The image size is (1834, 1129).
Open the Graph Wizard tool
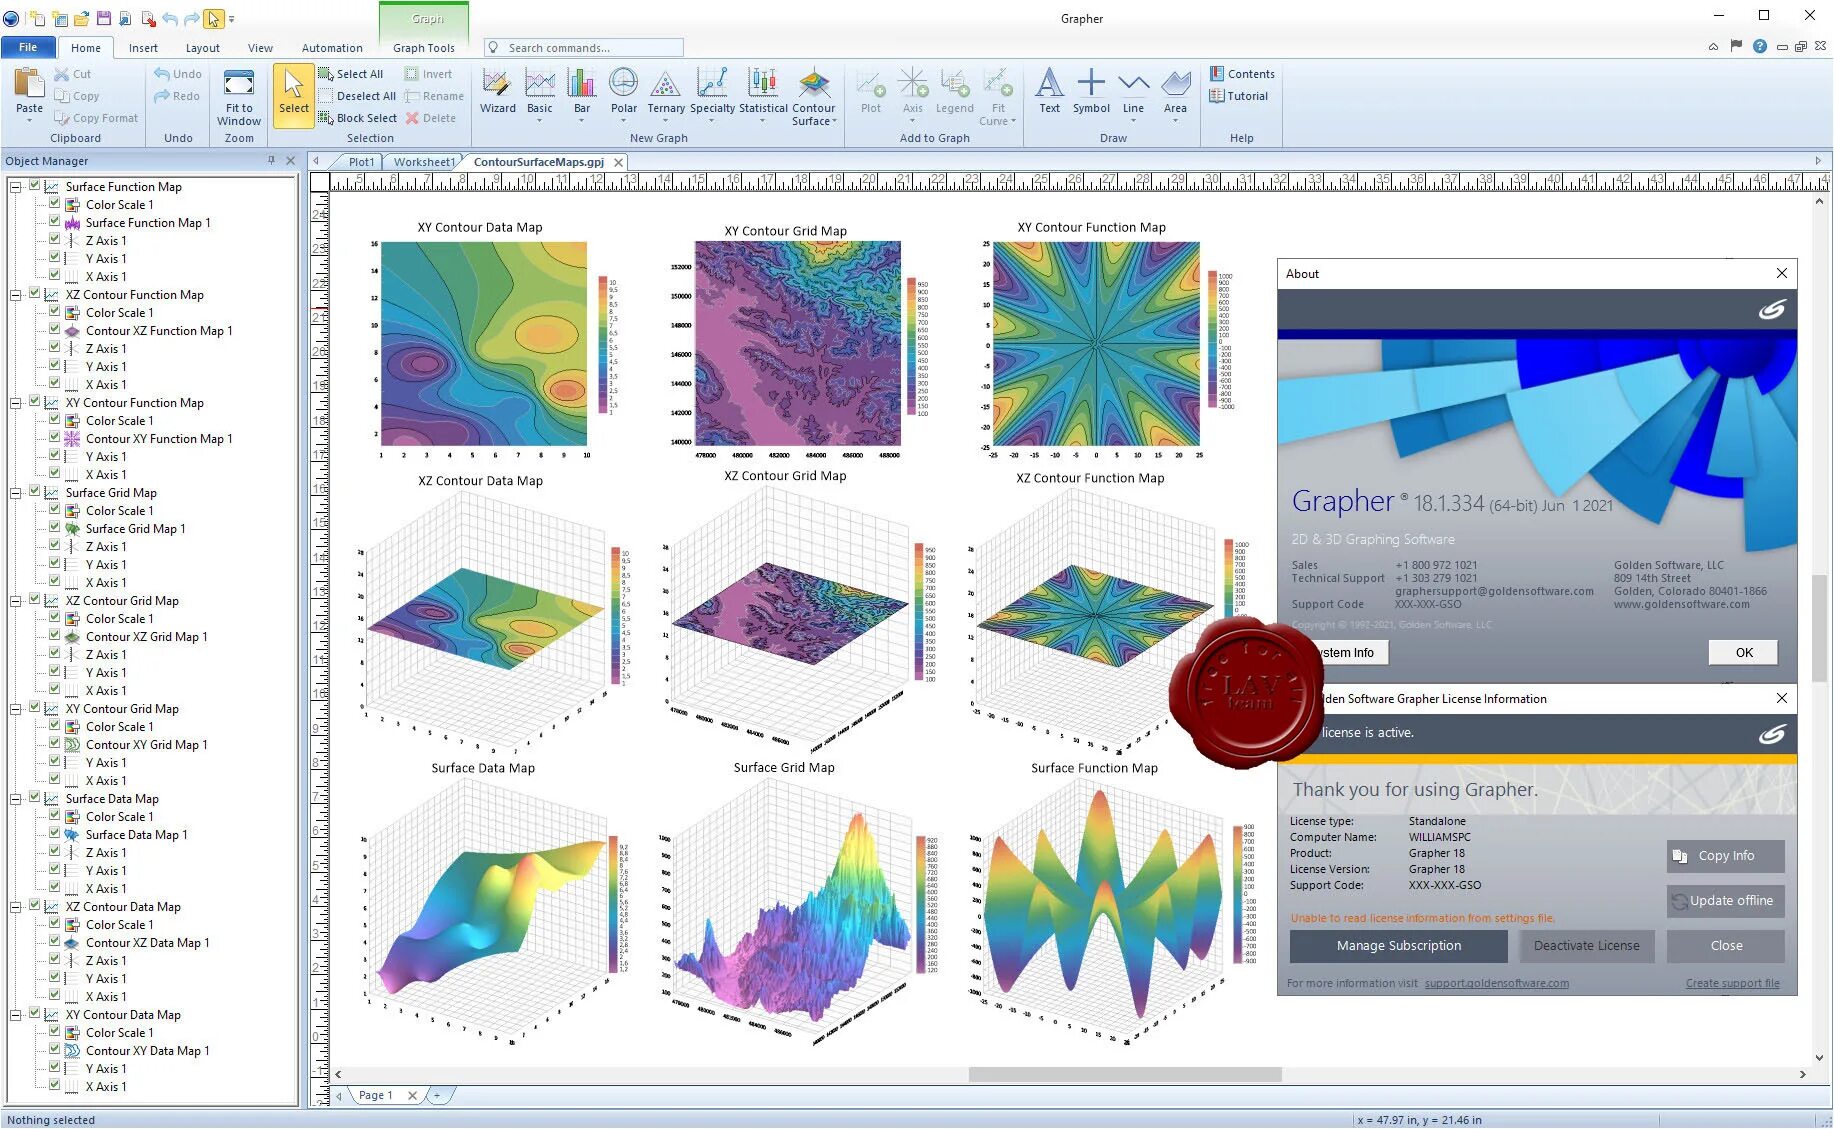(497, 91)
